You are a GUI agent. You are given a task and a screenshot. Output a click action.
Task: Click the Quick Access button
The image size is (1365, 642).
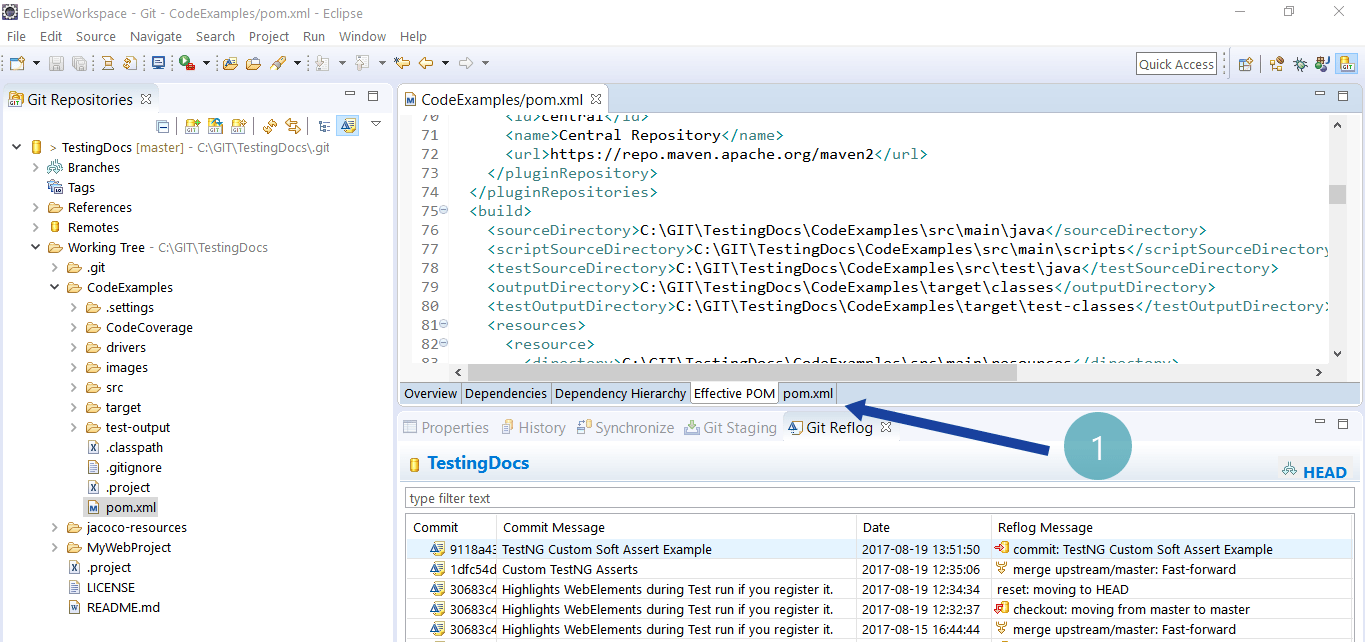point(1176,63)
